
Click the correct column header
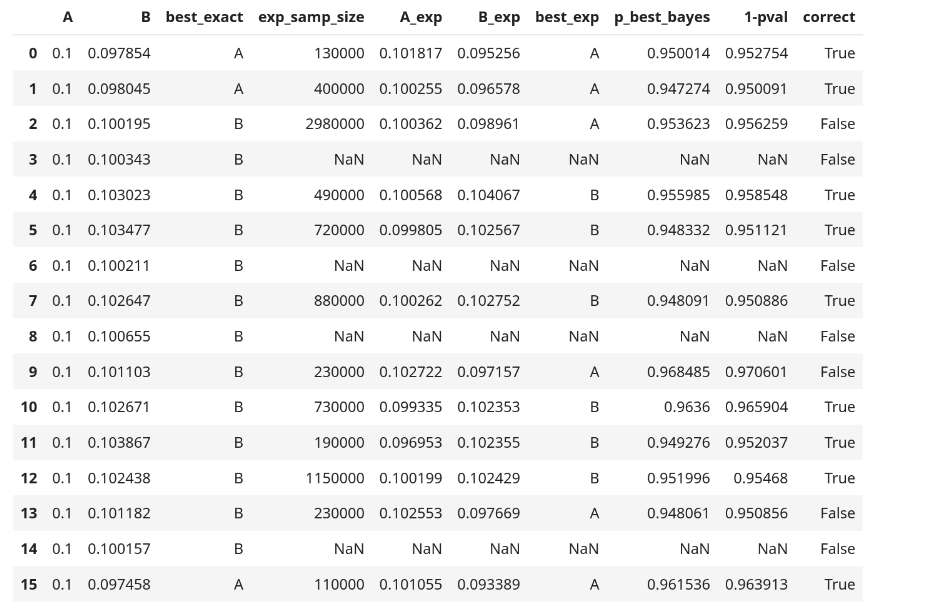829,18
